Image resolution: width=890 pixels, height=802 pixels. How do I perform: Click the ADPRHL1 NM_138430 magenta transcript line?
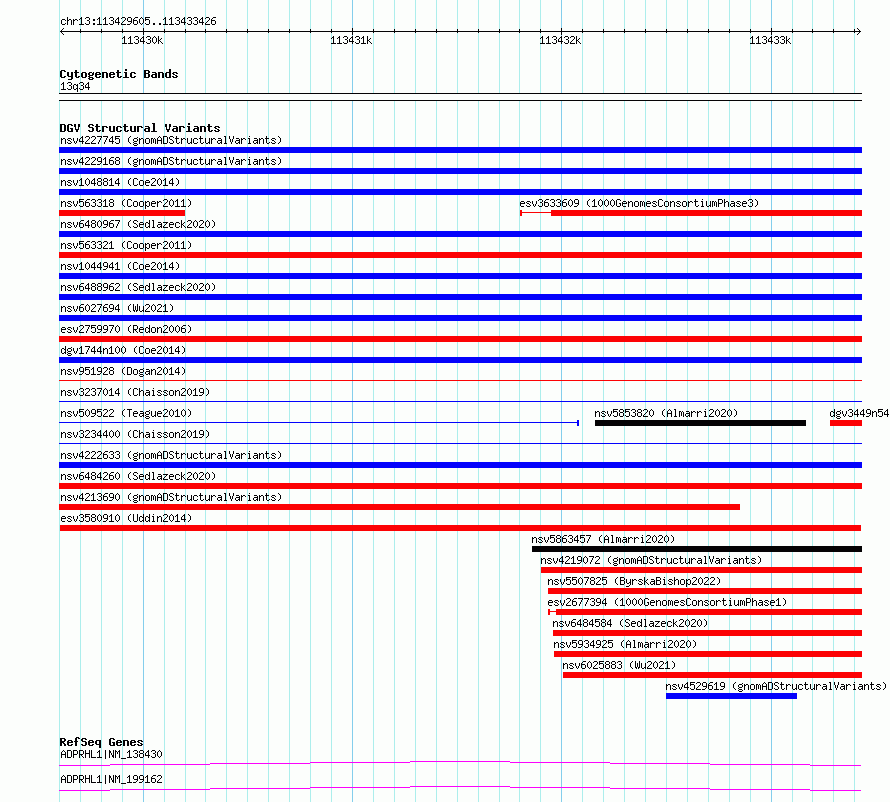(x=460, y=763)
